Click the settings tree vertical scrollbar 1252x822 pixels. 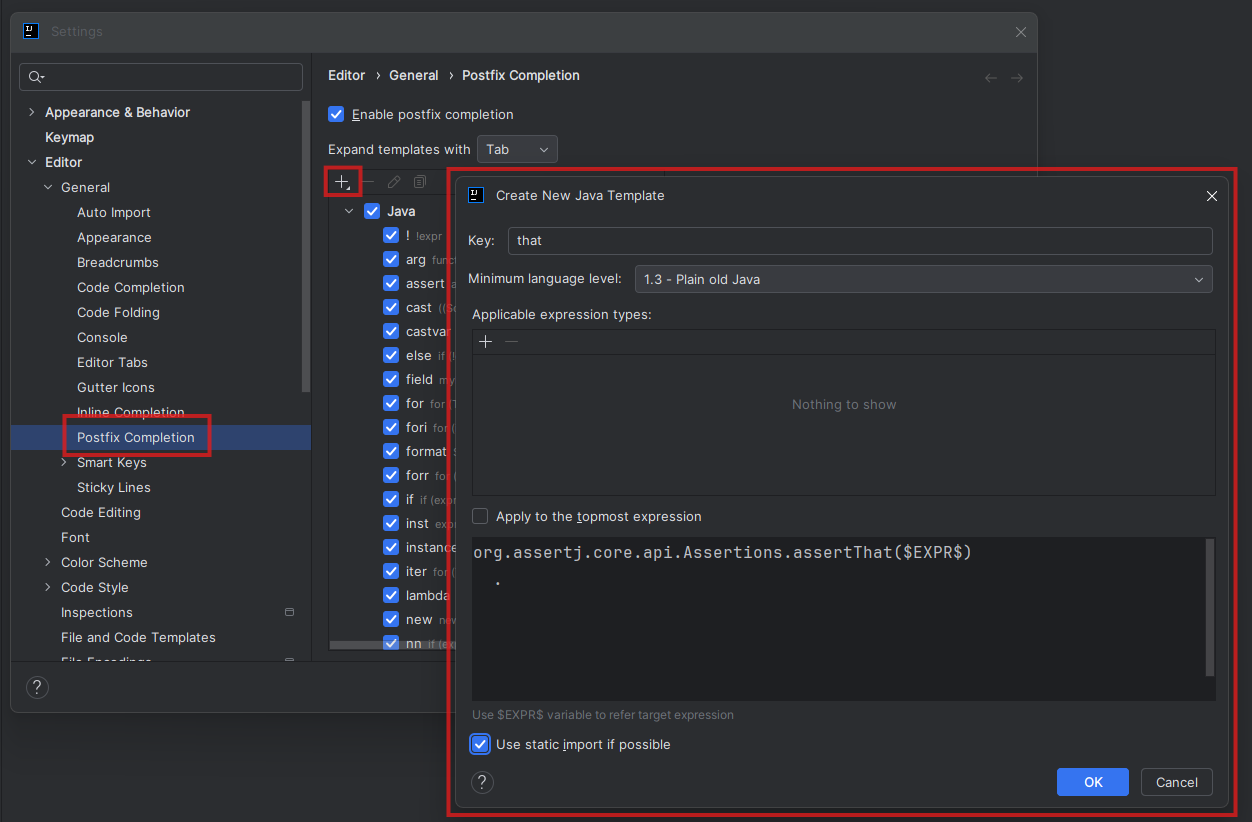[307, 245]
